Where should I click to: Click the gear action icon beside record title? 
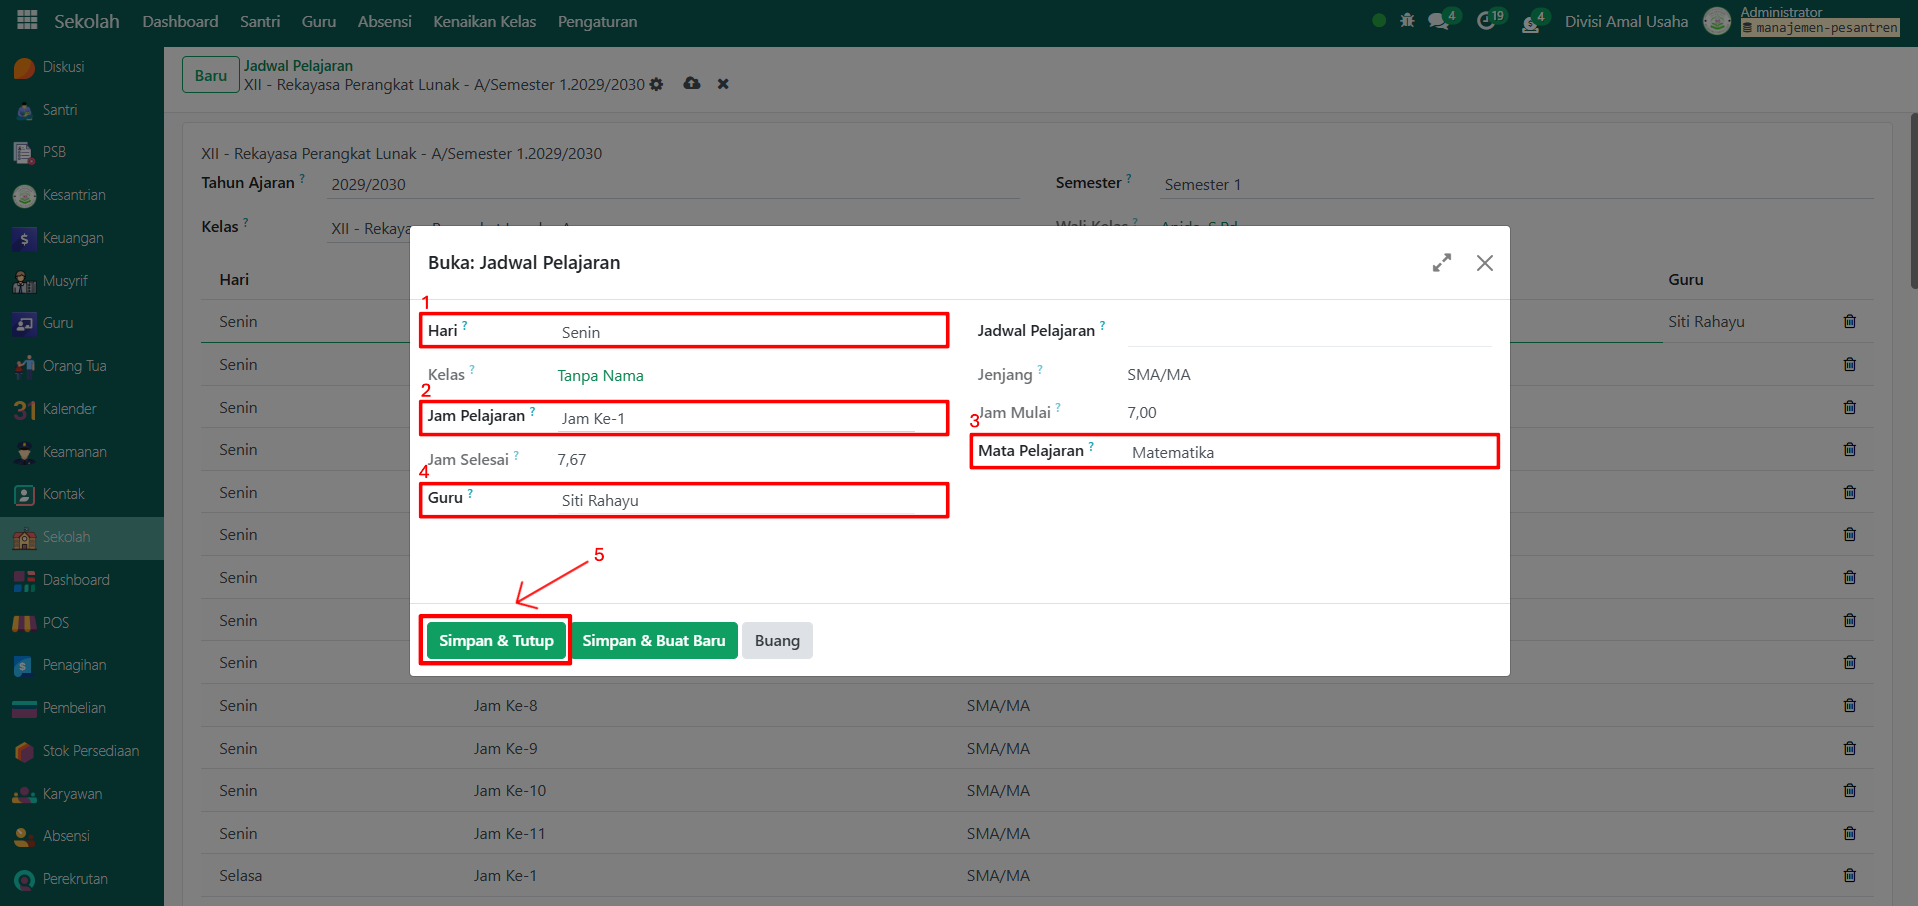click(x=657, y=85)
